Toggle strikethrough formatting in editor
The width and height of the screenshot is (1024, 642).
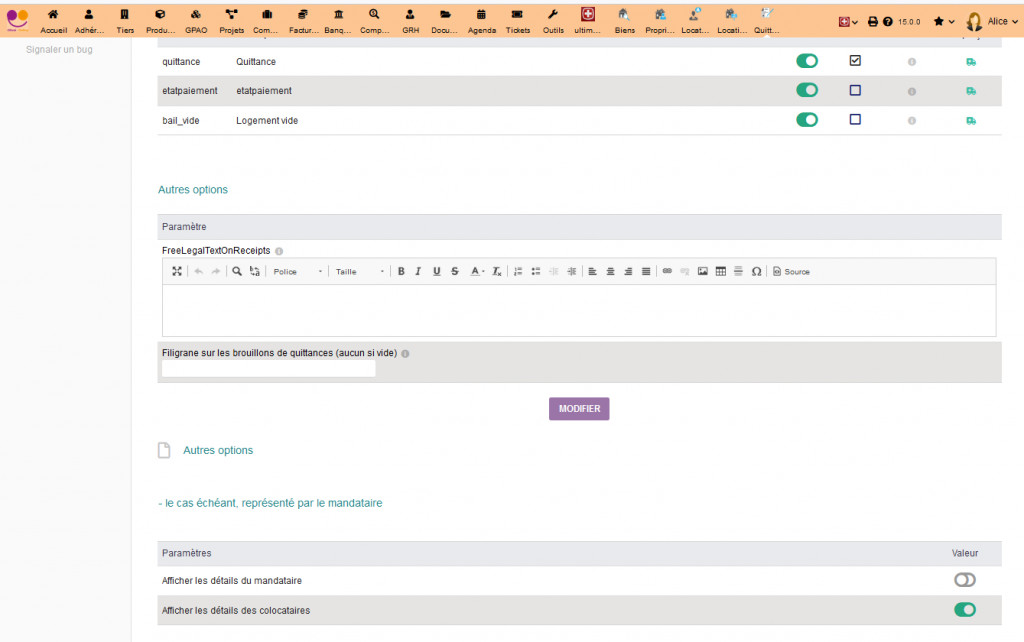[x=455, y=271]
